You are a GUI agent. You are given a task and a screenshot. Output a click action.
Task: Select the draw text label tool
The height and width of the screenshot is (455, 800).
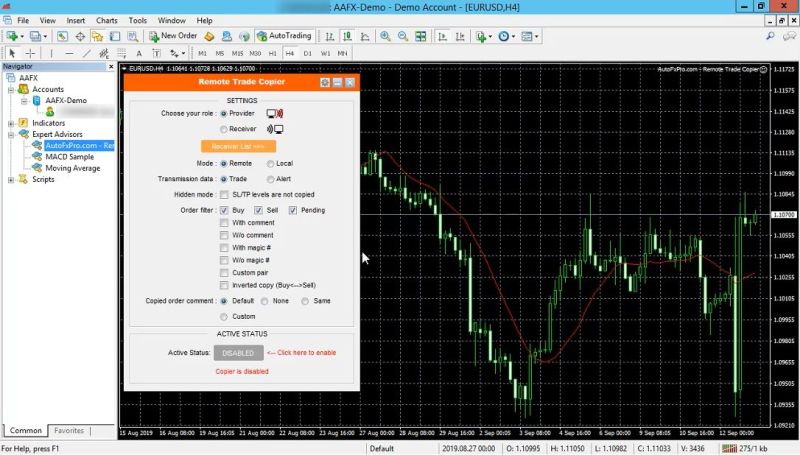[x=139, y=53]
